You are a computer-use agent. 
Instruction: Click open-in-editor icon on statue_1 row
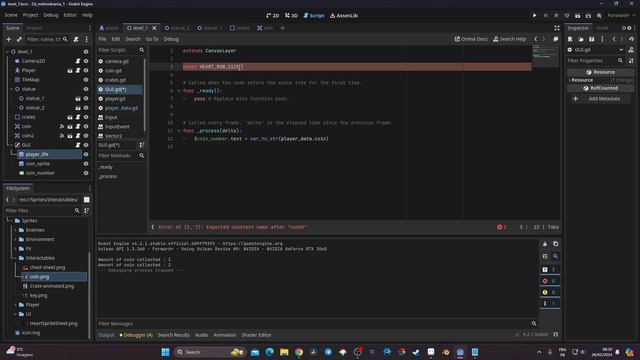pos(78,98)
